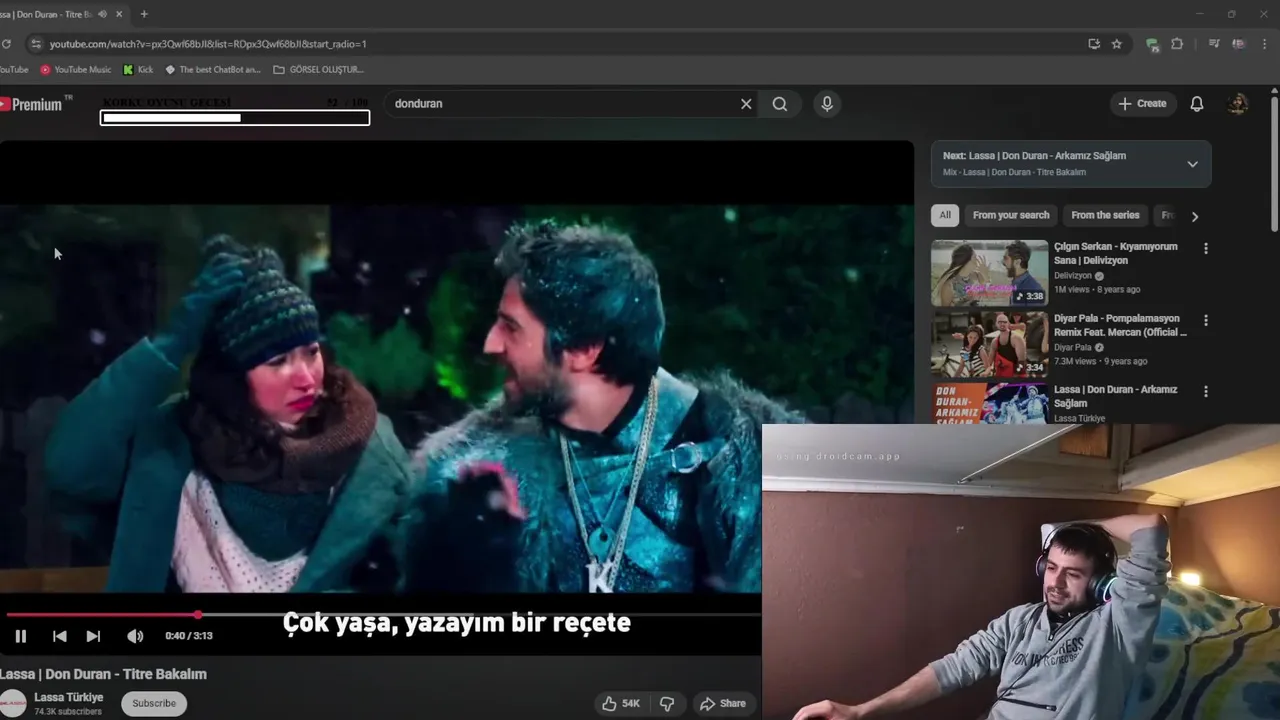
Task: Open the browser profile avatar
Action: 1239,44
